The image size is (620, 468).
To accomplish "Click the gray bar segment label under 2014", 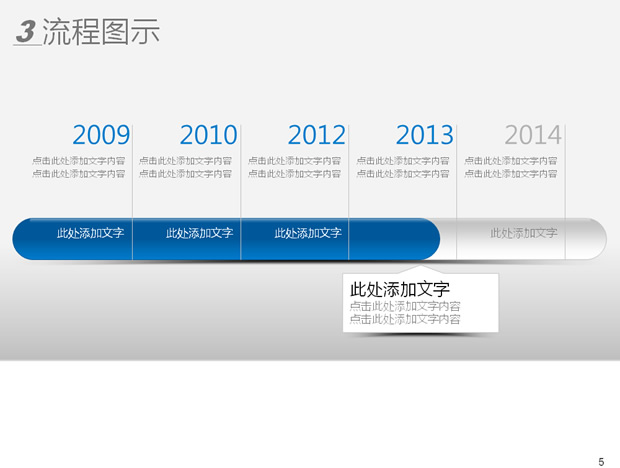I will pos(524,233).
